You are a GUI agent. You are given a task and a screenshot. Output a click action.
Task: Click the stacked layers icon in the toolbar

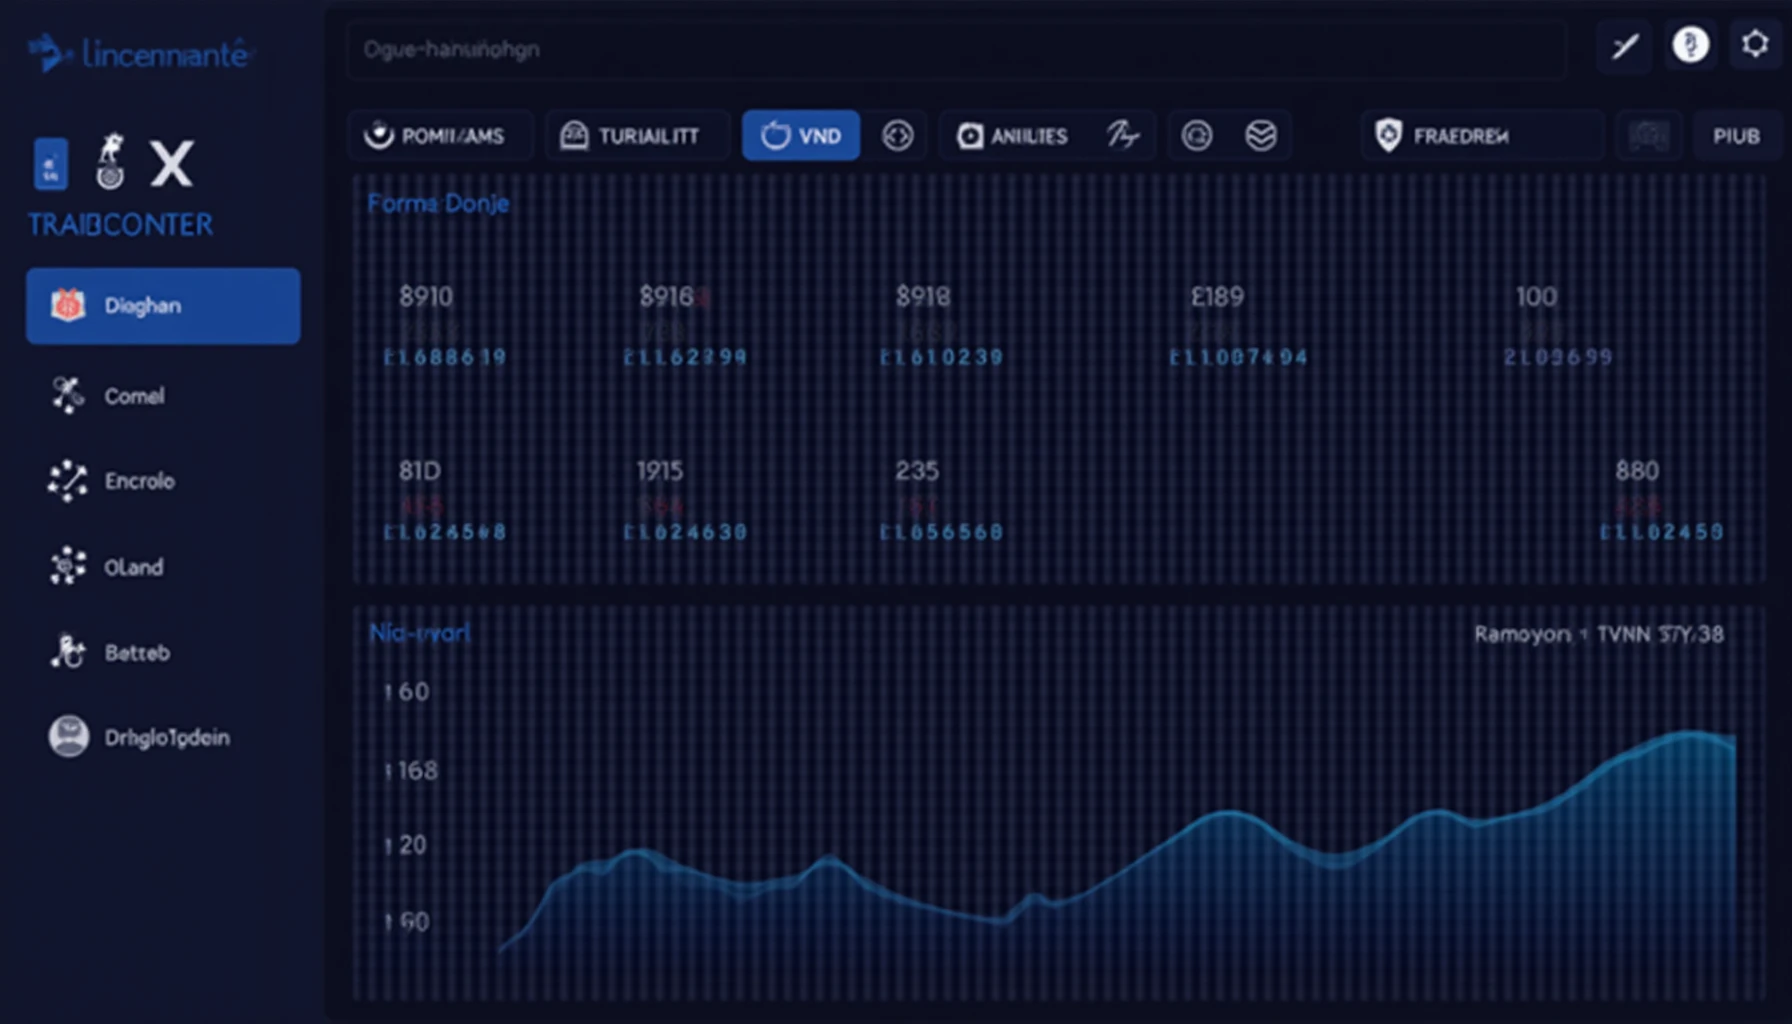tap(1261, 135)
